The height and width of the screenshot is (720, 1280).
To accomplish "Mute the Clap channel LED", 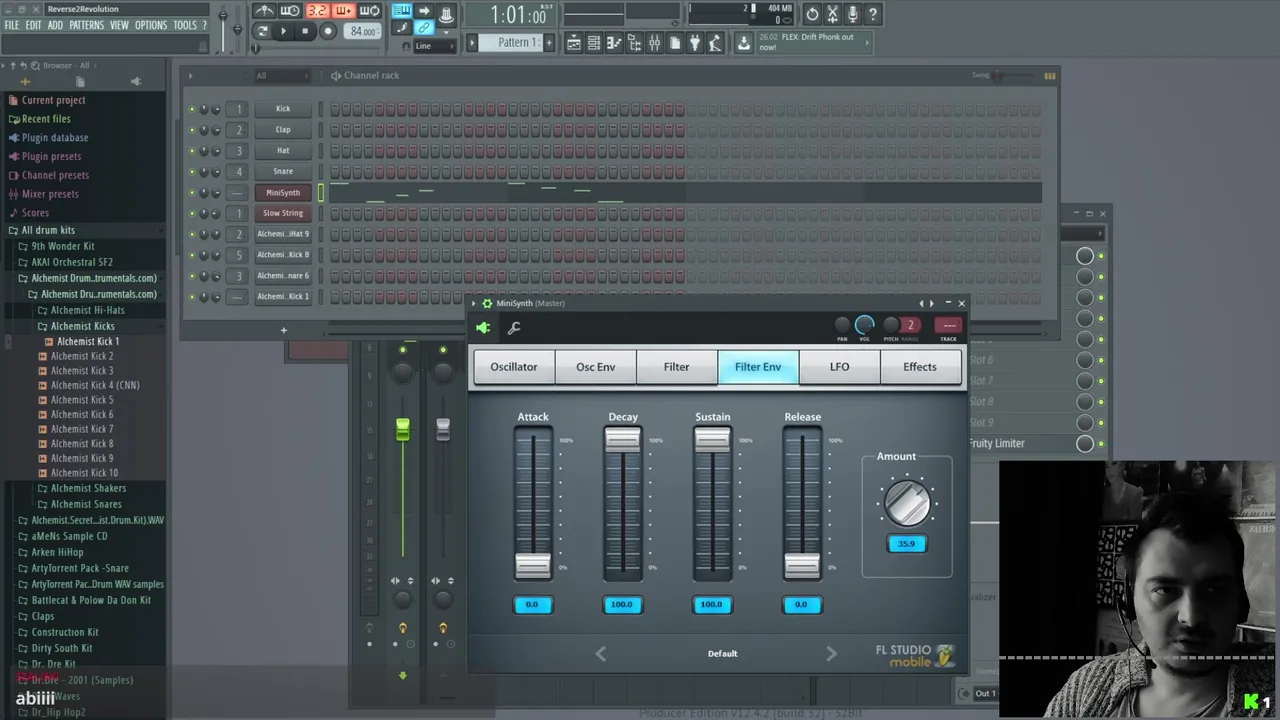I will pos(192,129).
